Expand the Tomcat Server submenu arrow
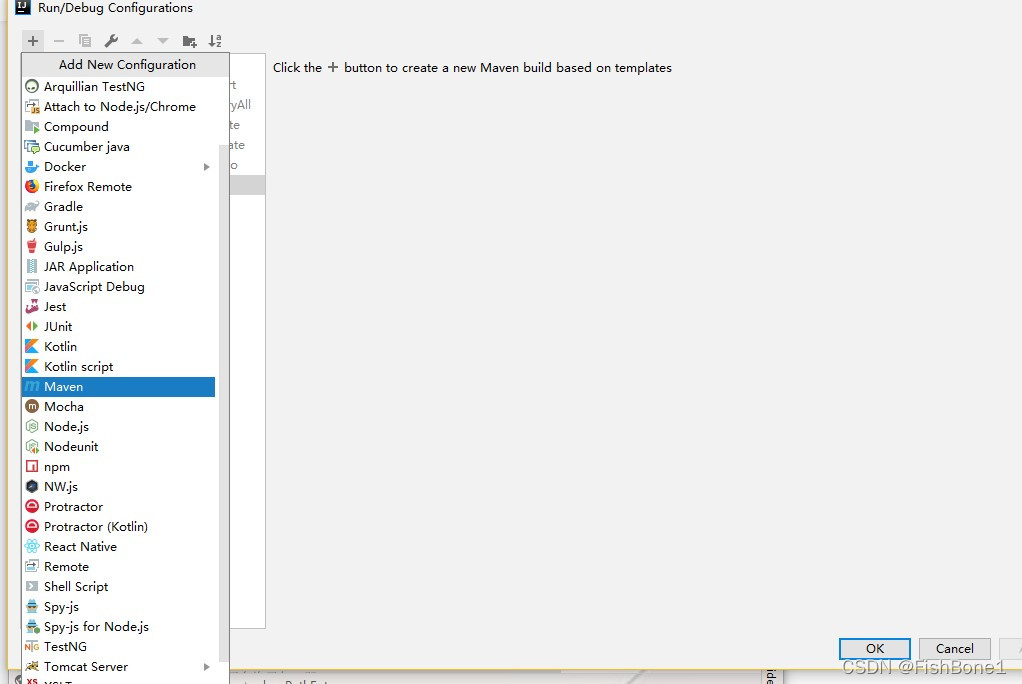Screen dimensions: 1022x684 point(207,666)
